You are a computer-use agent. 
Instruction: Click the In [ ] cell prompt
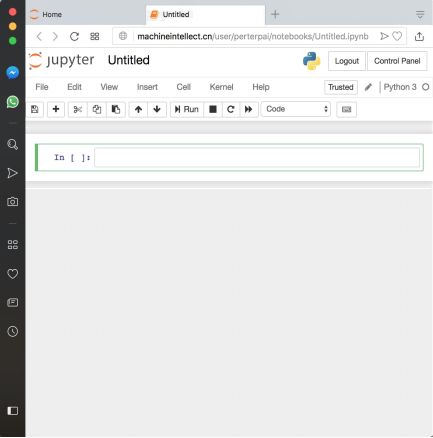72,157
